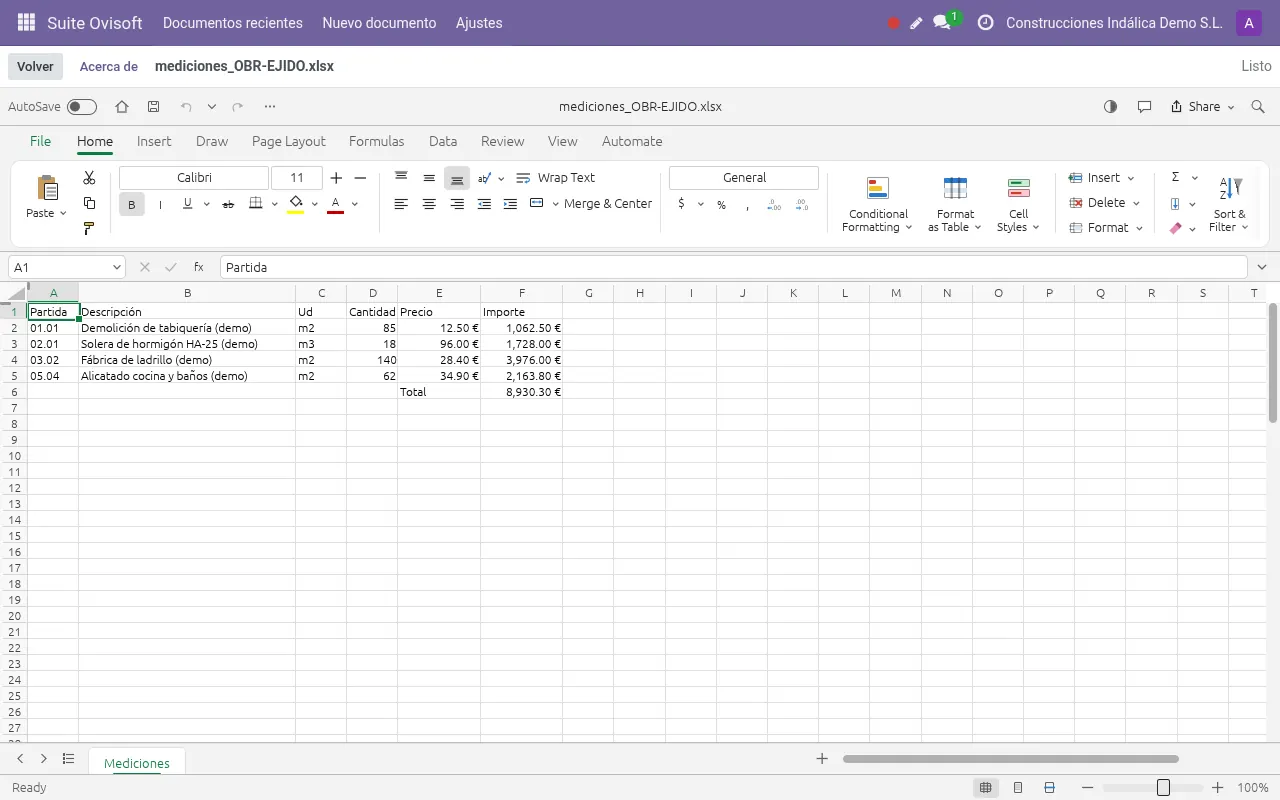The width and height of the screenshot is (1280, 800).
Task: Click the Home icon next to AutoSave
Action: [x=122, y=106]
